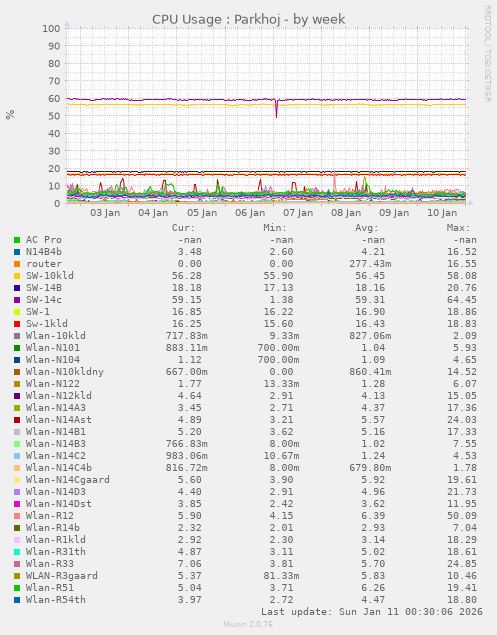Click the Sw-1kld legend label
The image size is (497, 635).
coord(47,324)
